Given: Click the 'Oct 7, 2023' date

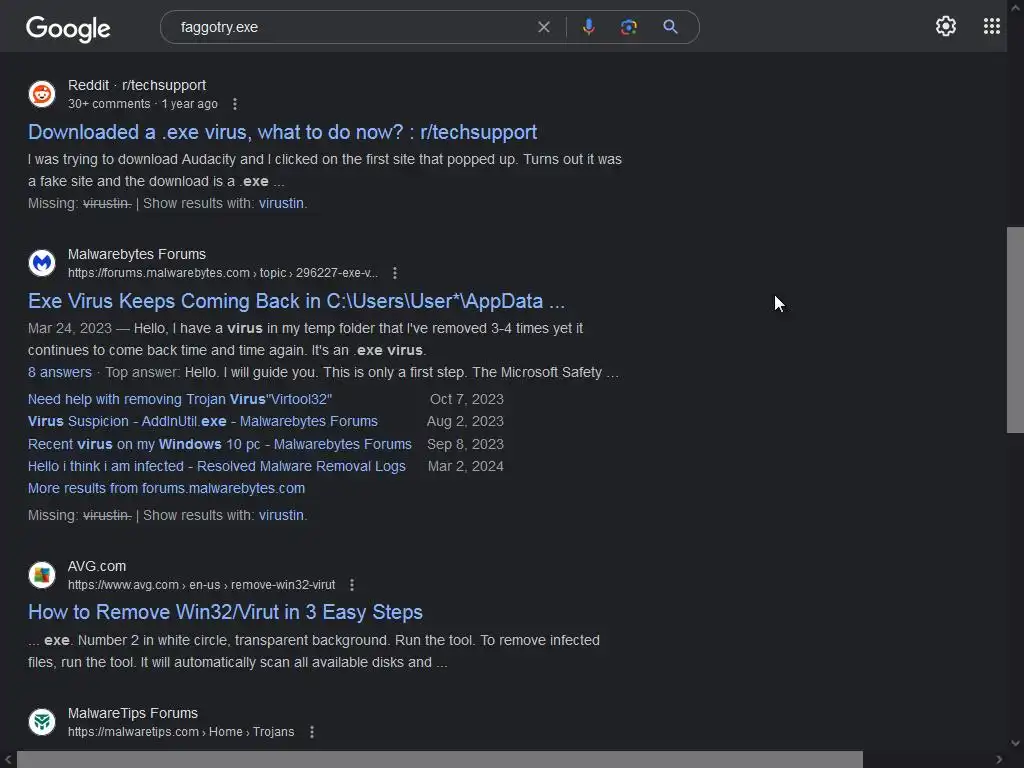Looking at the screenshot, I should [x=466, y=399].
